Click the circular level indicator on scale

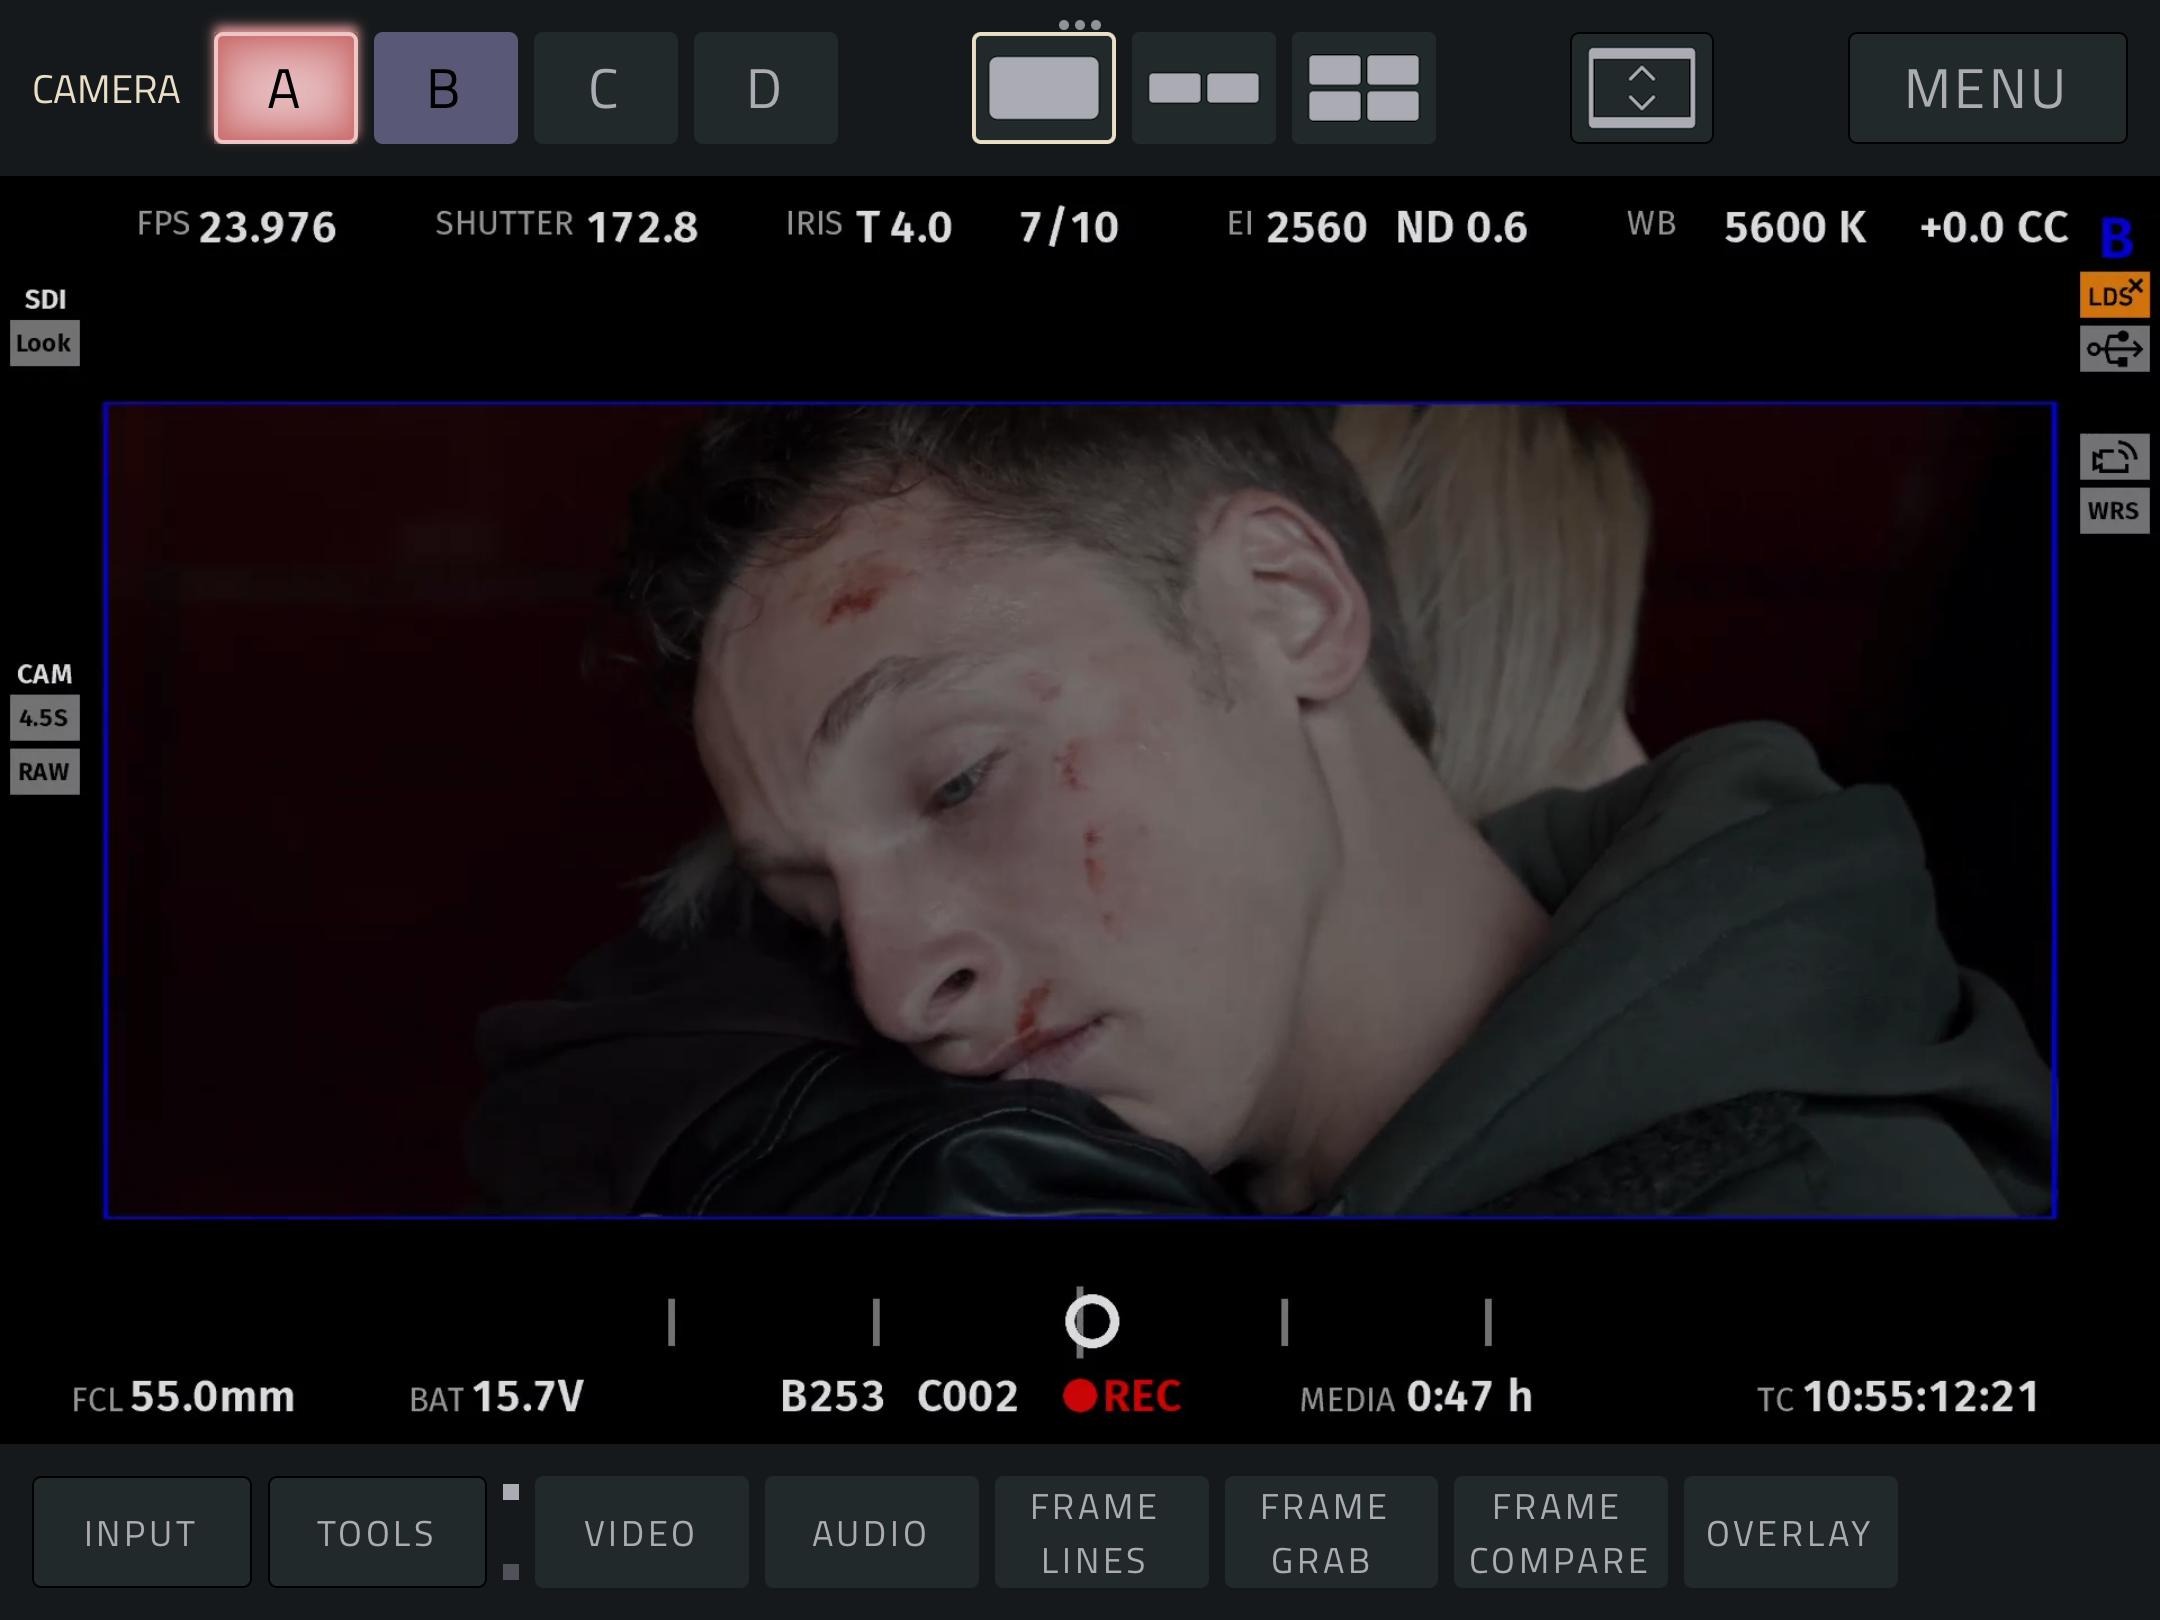[x=1091, y=1321]
